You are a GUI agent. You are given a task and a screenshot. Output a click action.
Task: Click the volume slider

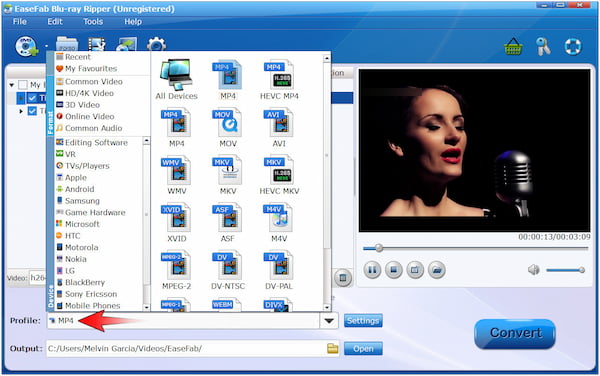(x=566, y=270)
